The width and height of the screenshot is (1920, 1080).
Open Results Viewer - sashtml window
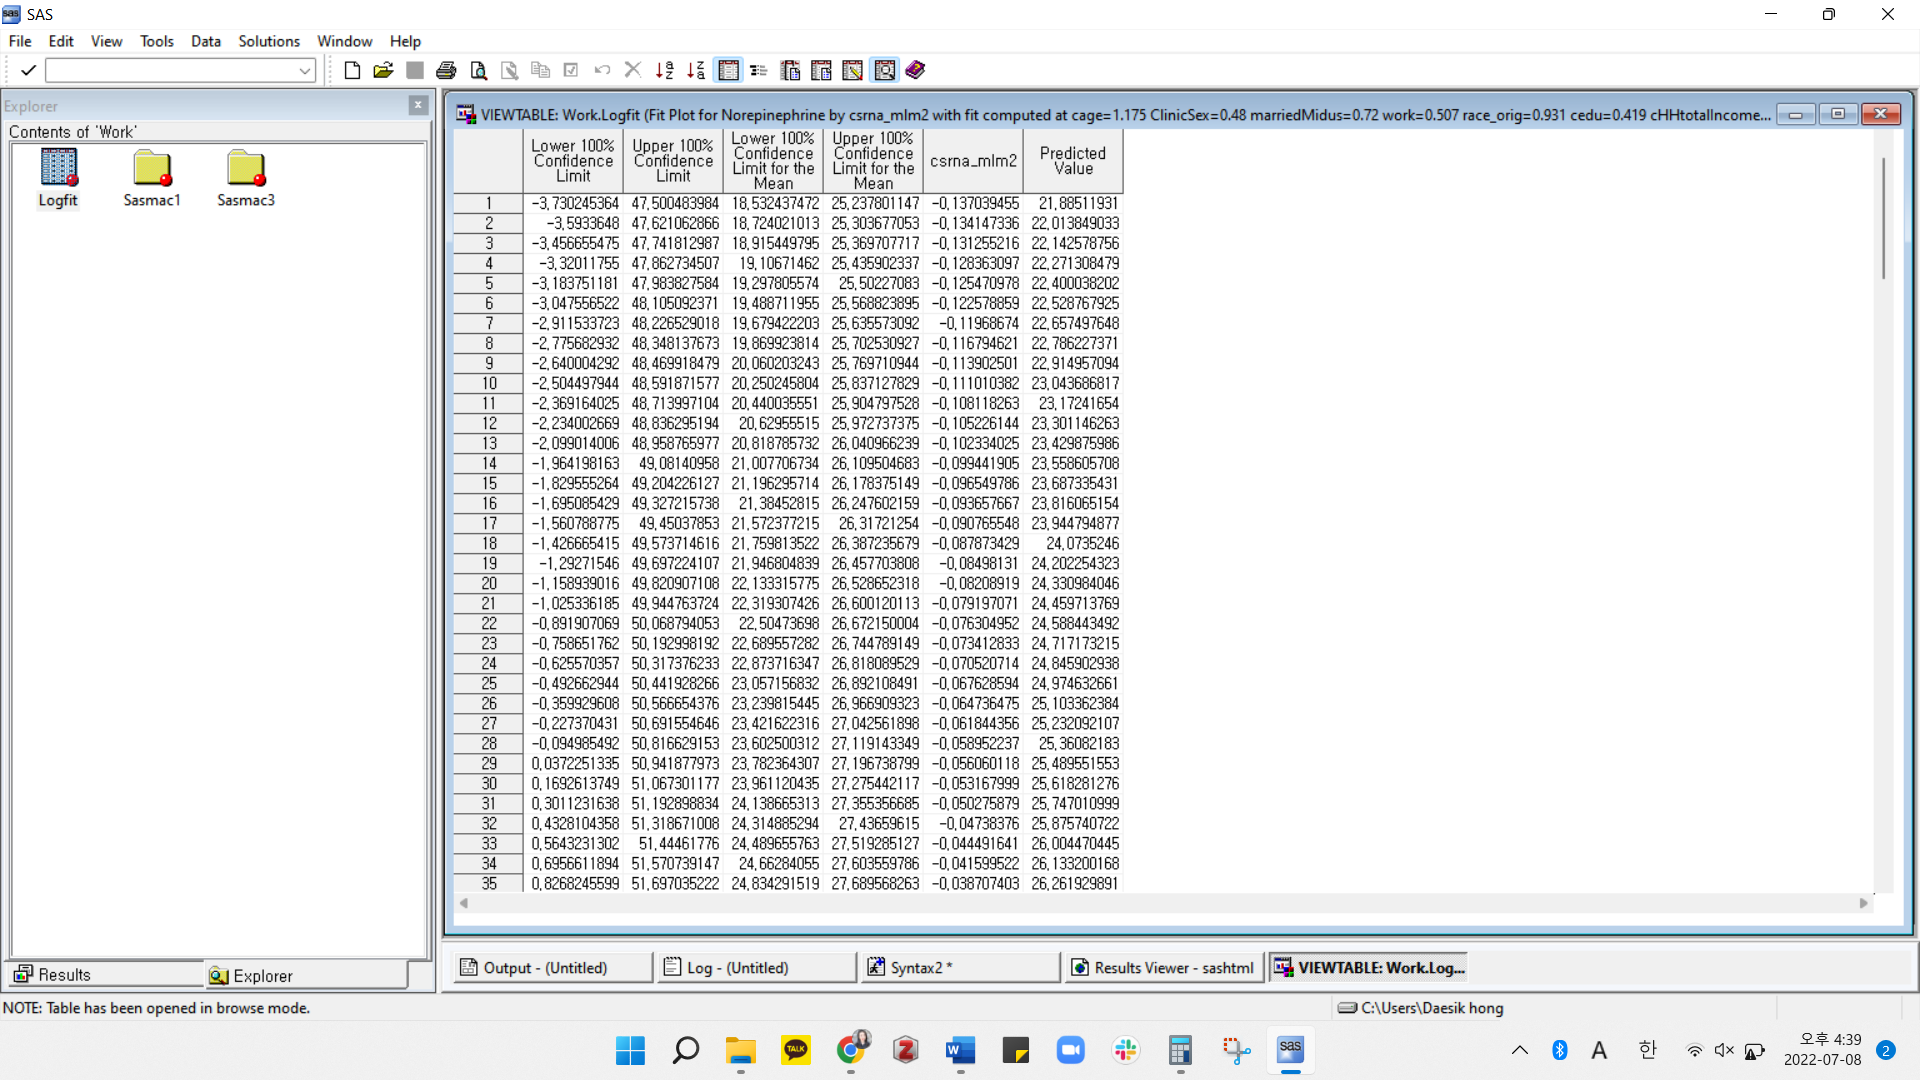pyautogui.click(x=1162, y=968)
